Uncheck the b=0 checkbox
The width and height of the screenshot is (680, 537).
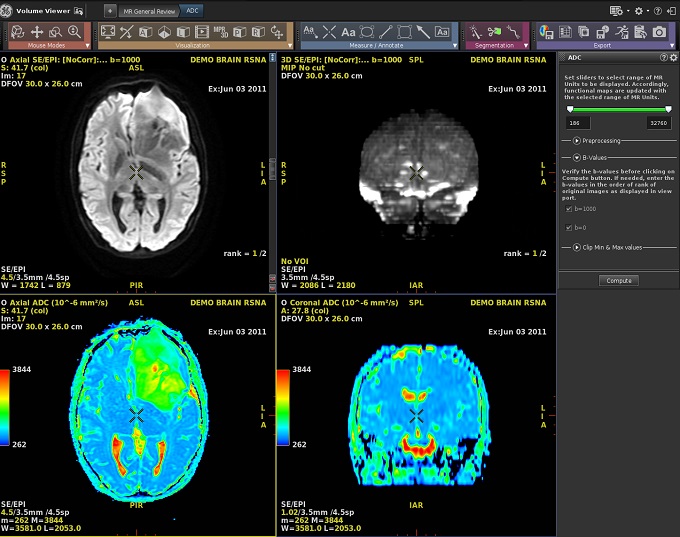[569, 228]
